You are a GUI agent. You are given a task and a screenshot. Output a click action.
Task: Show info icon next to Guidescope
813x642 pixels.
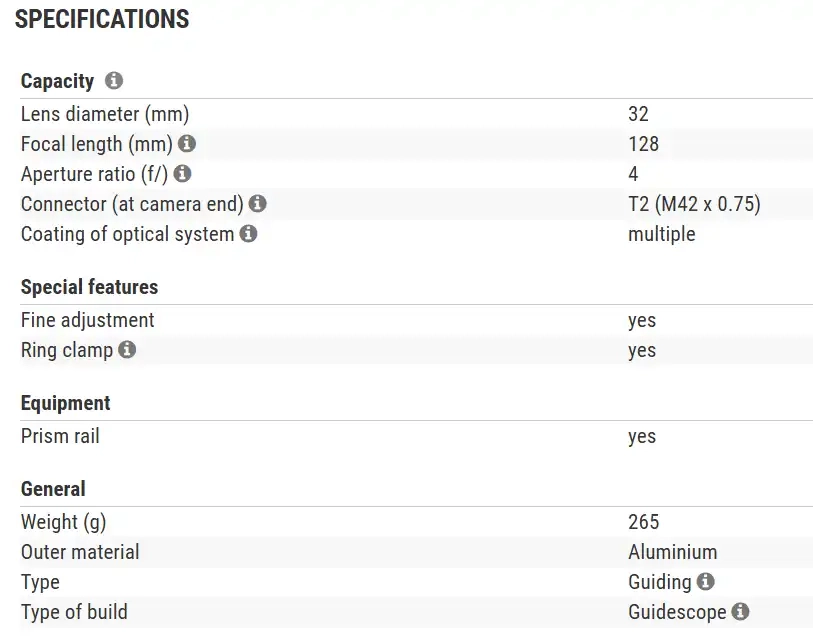point(741,611)
